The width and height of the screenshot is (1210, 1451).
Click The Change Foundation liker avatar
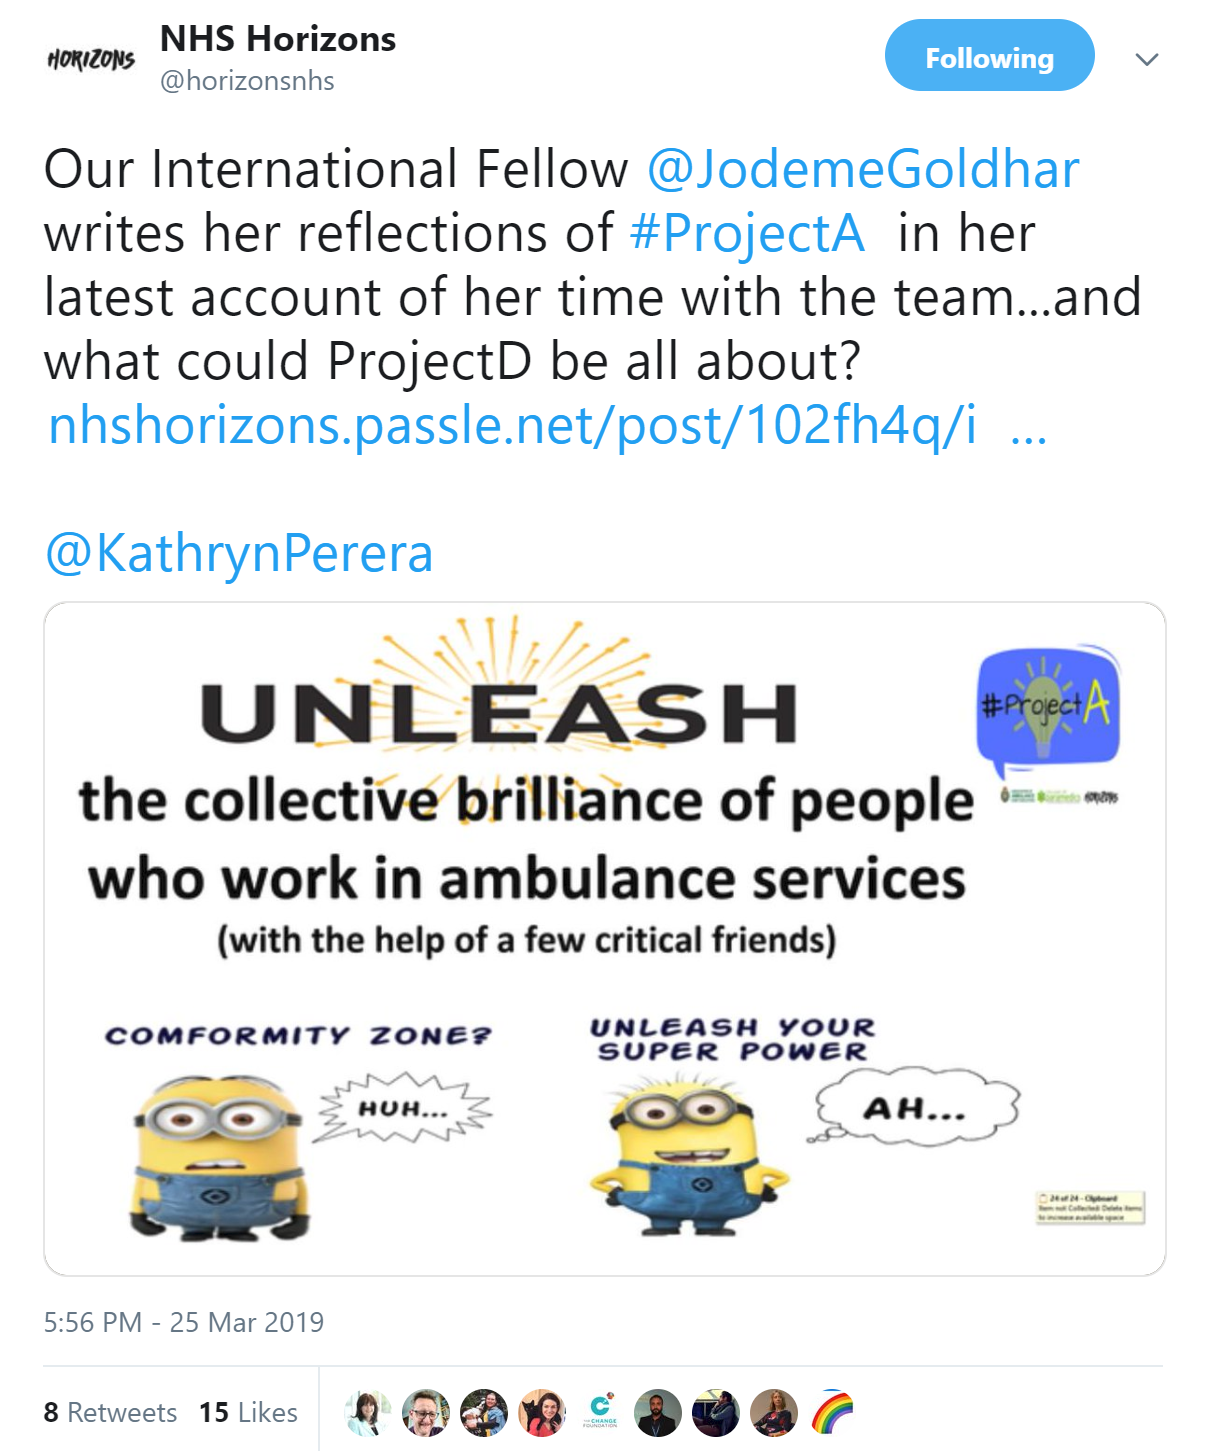(600, 1412)
